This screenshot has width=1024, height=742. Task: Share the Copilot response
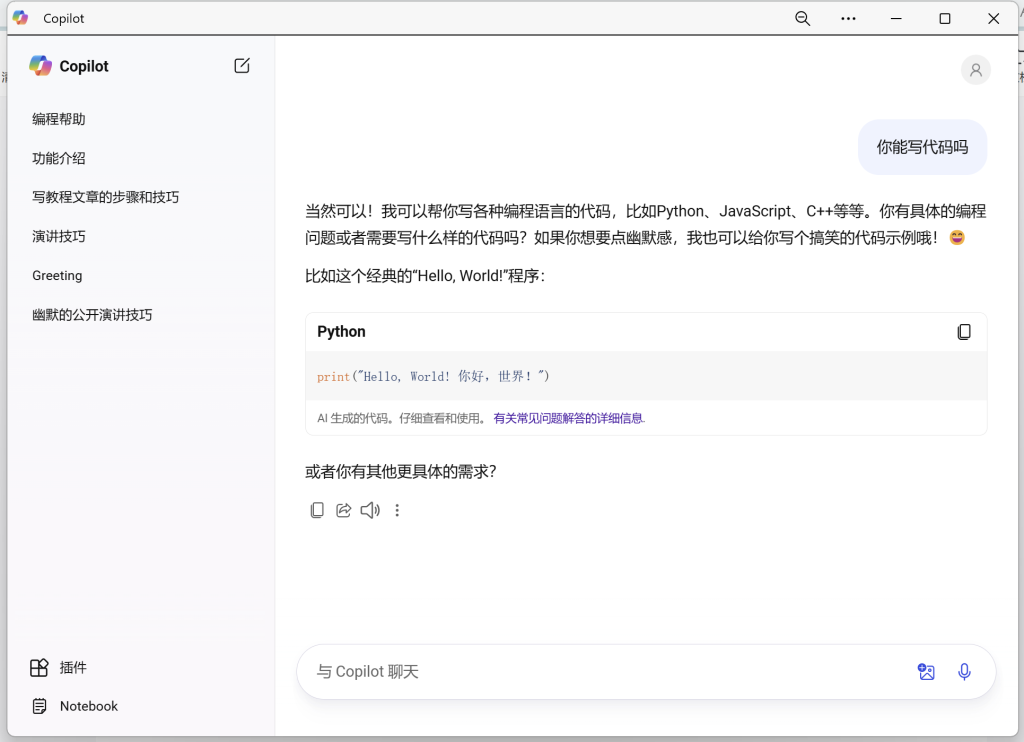coord(344,510)
